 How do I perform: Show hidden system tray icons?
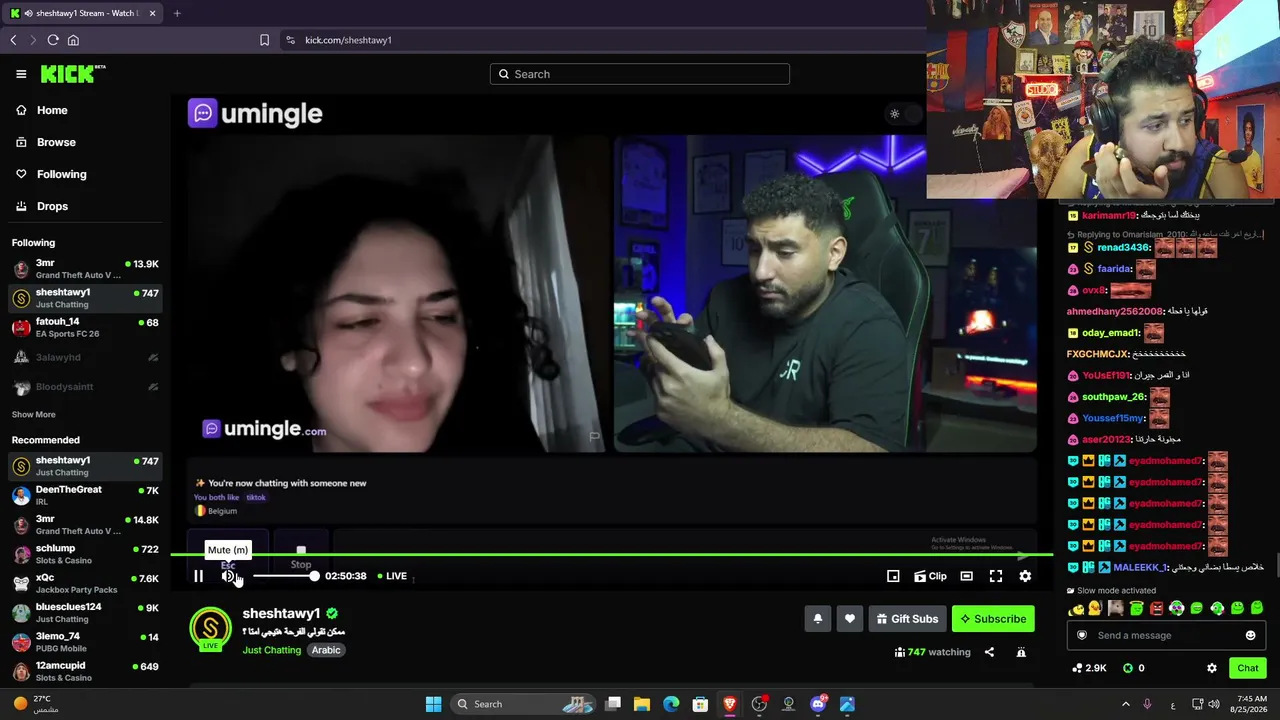(x=1125, y=704)
